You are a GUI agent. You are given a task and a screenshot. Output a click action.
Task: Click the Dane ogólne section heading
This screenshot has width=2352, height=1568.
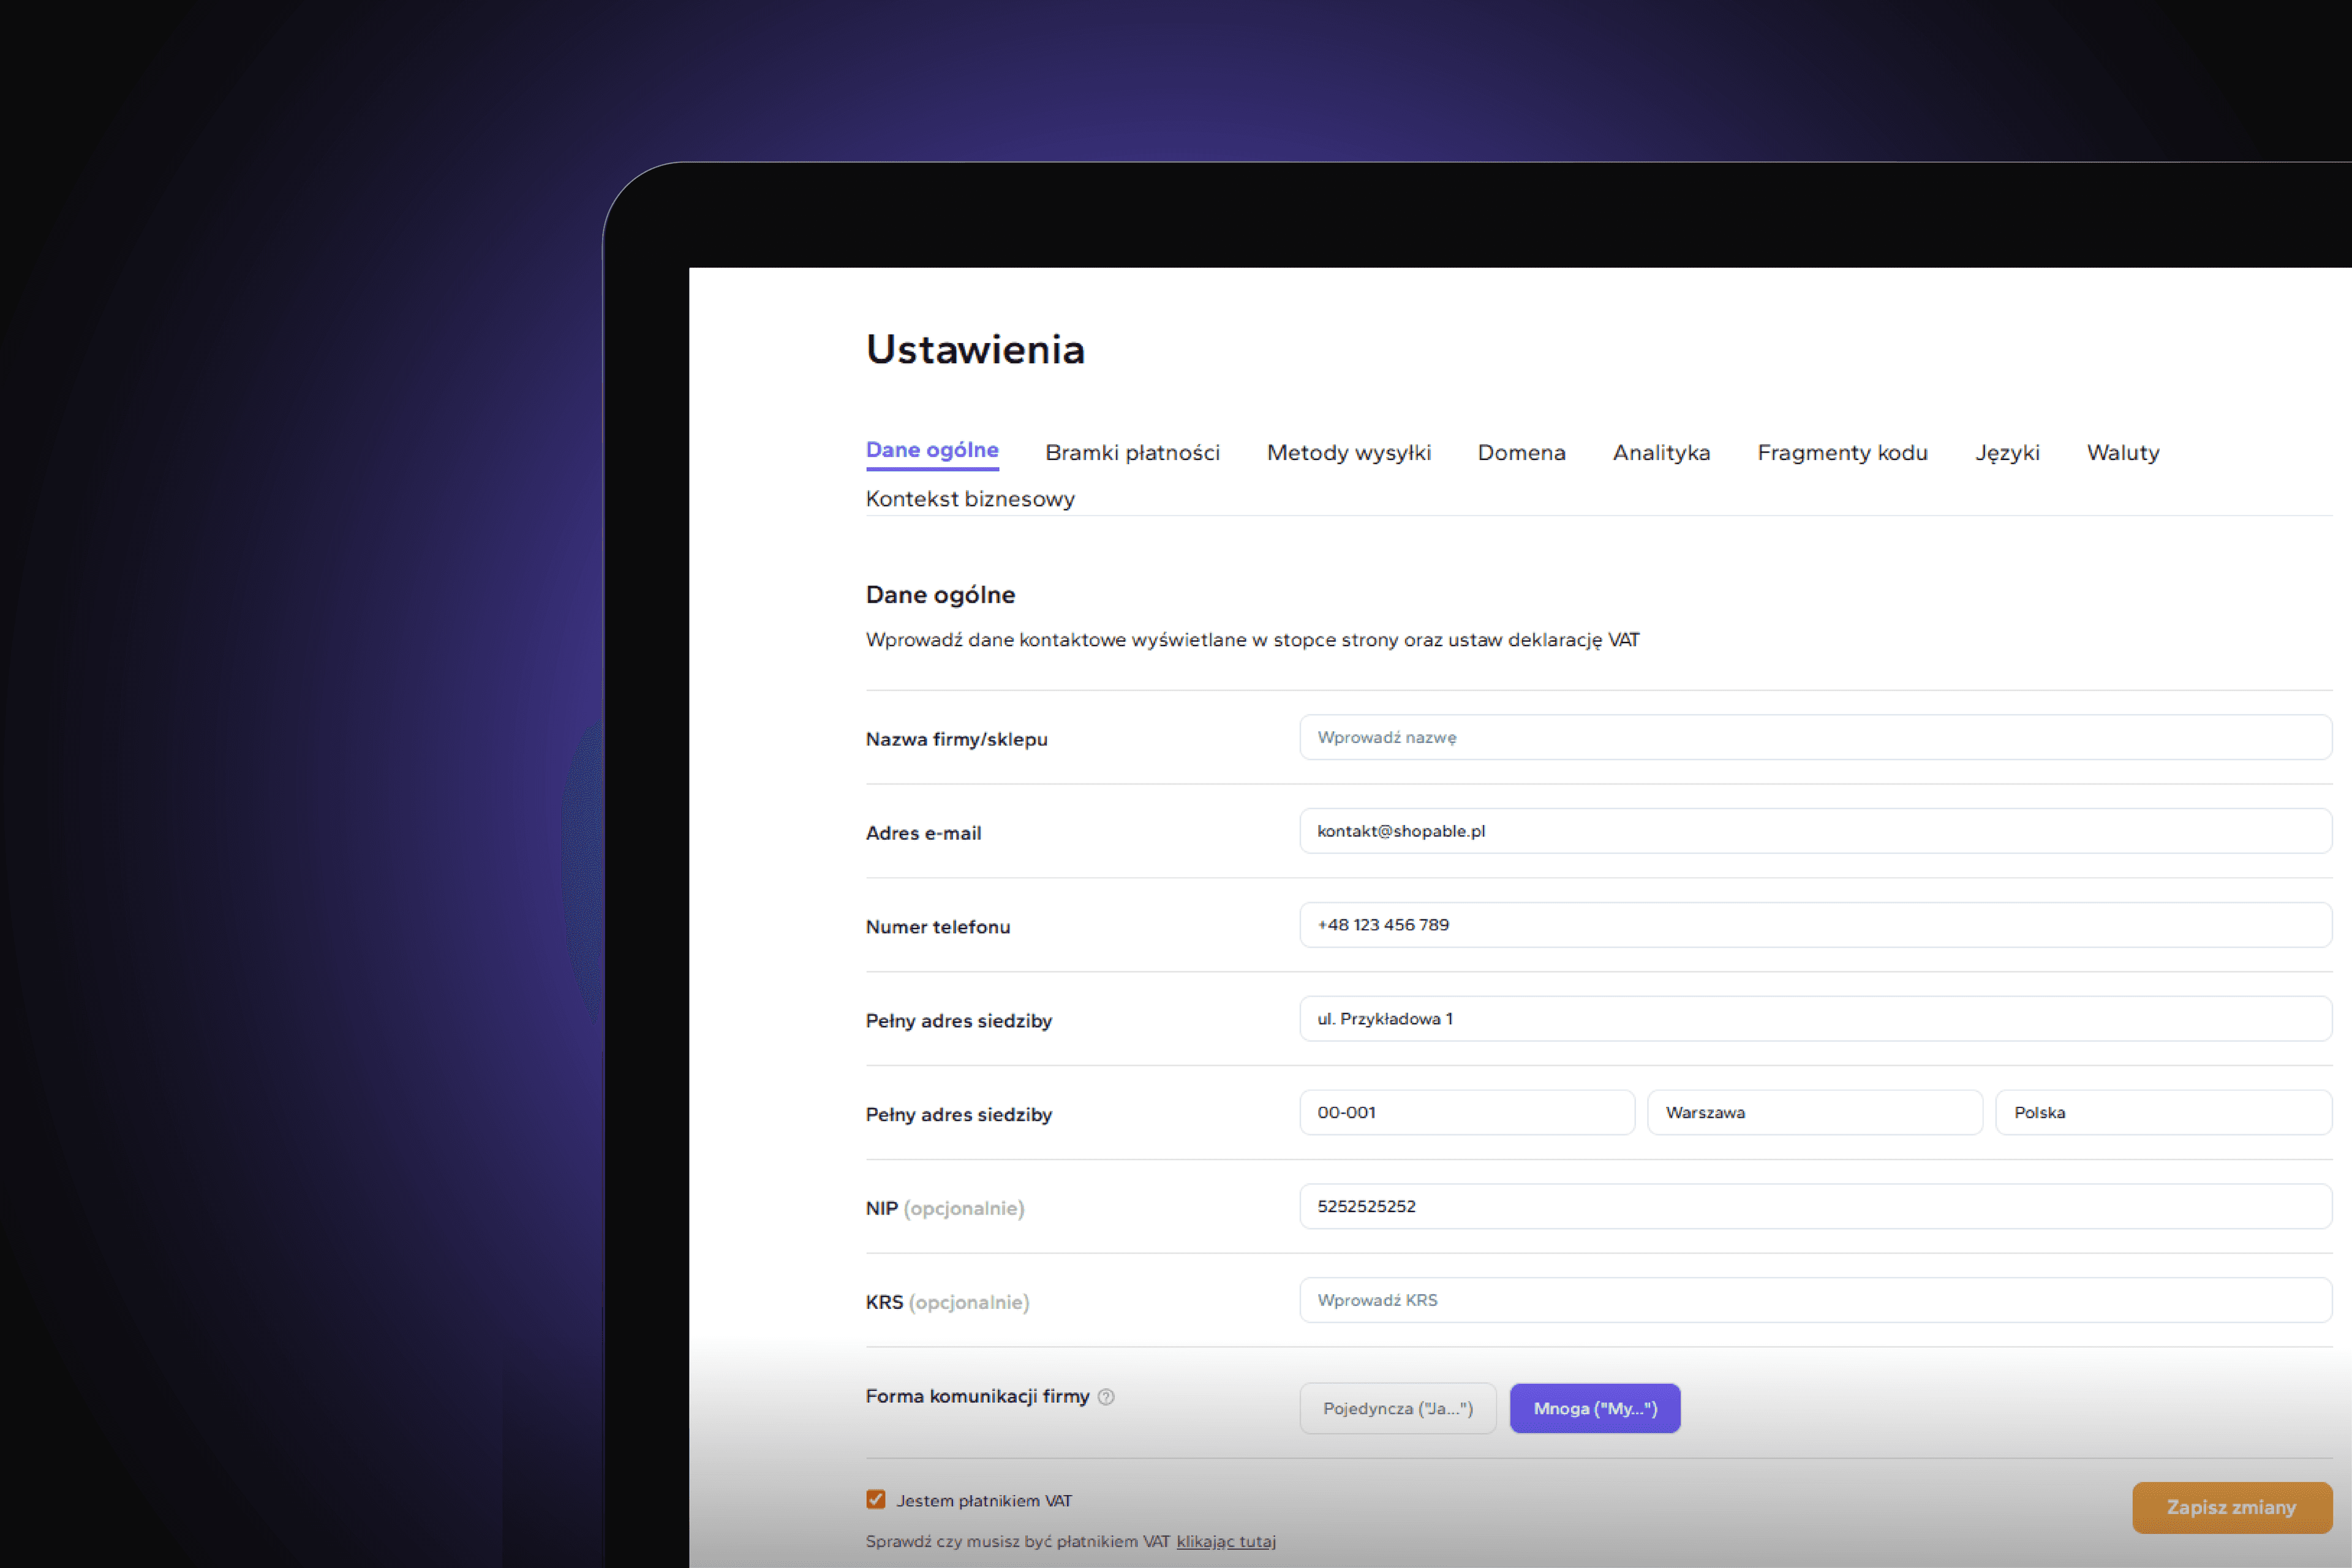pos(940,595)
